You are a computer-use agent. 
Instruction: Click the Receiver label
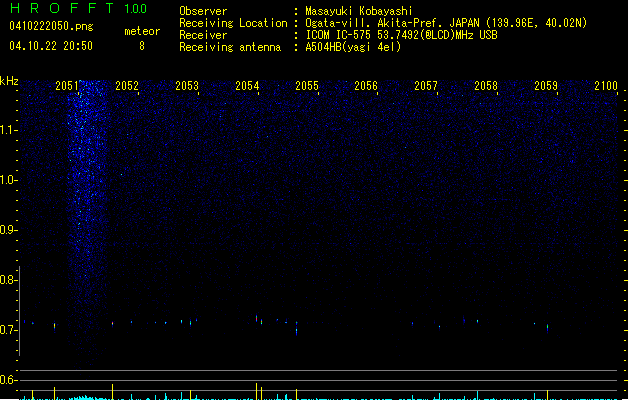(203, 35)
